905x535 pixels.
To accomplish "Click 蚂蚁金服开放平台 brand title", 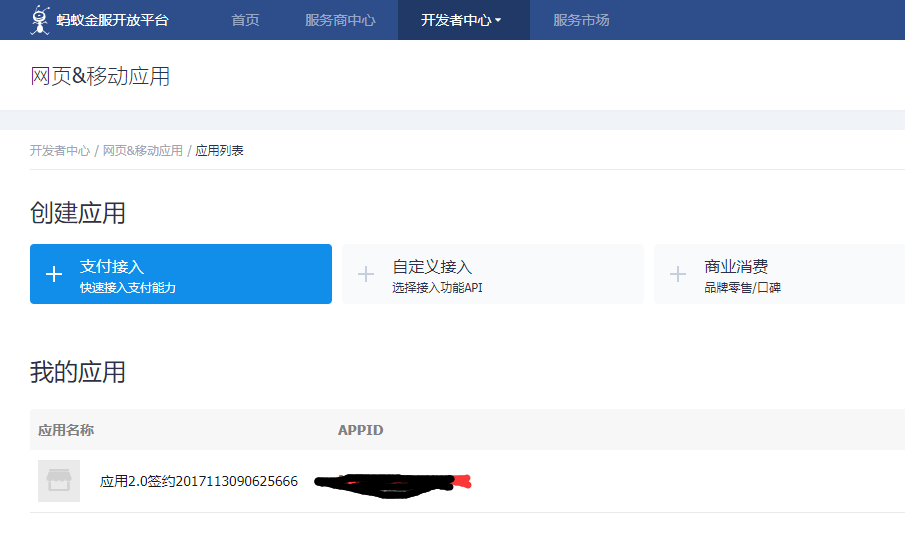I will pos(113,20).
